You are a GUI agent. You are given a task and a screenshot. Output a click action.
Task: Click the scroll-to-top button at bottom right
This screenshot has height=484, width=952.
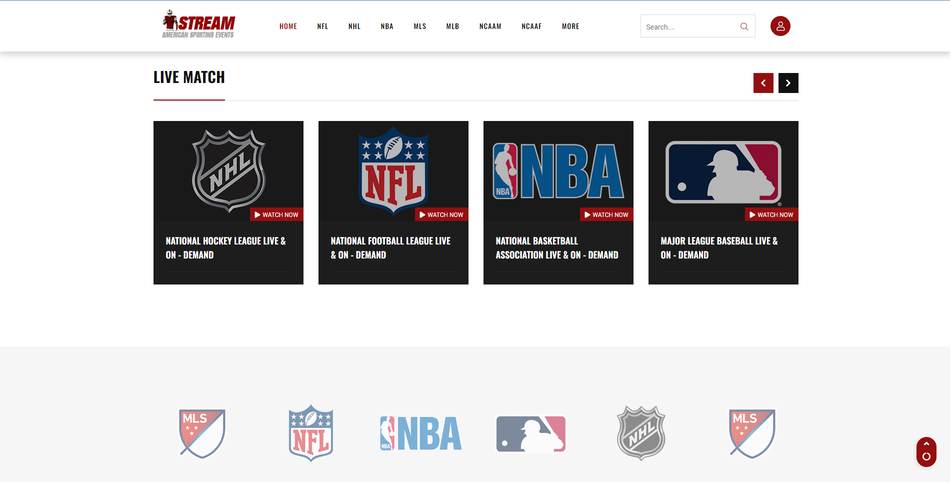926,451
